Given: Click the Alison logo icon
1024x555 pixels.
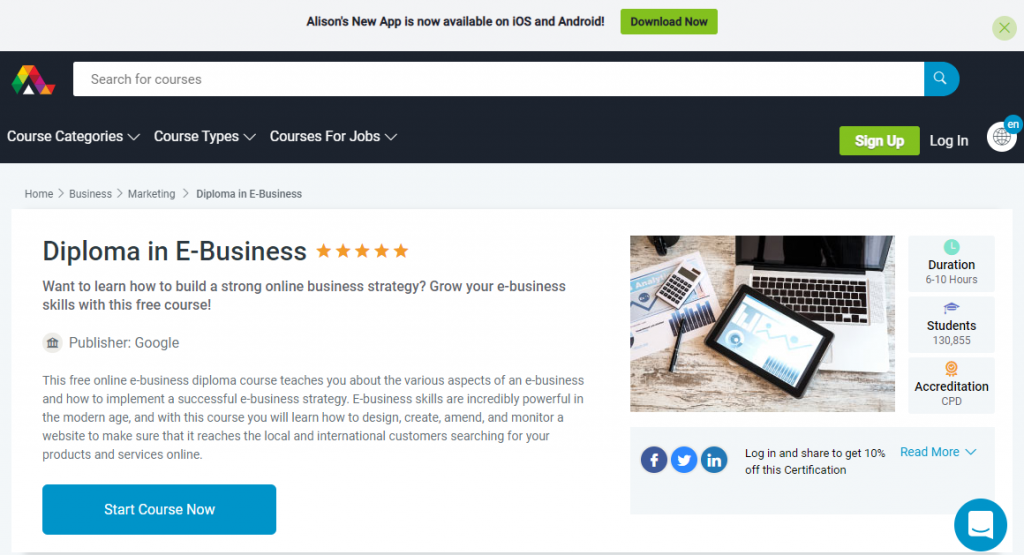Looking at the screenshot, I should pyautogui.click(x=33, y=80).
